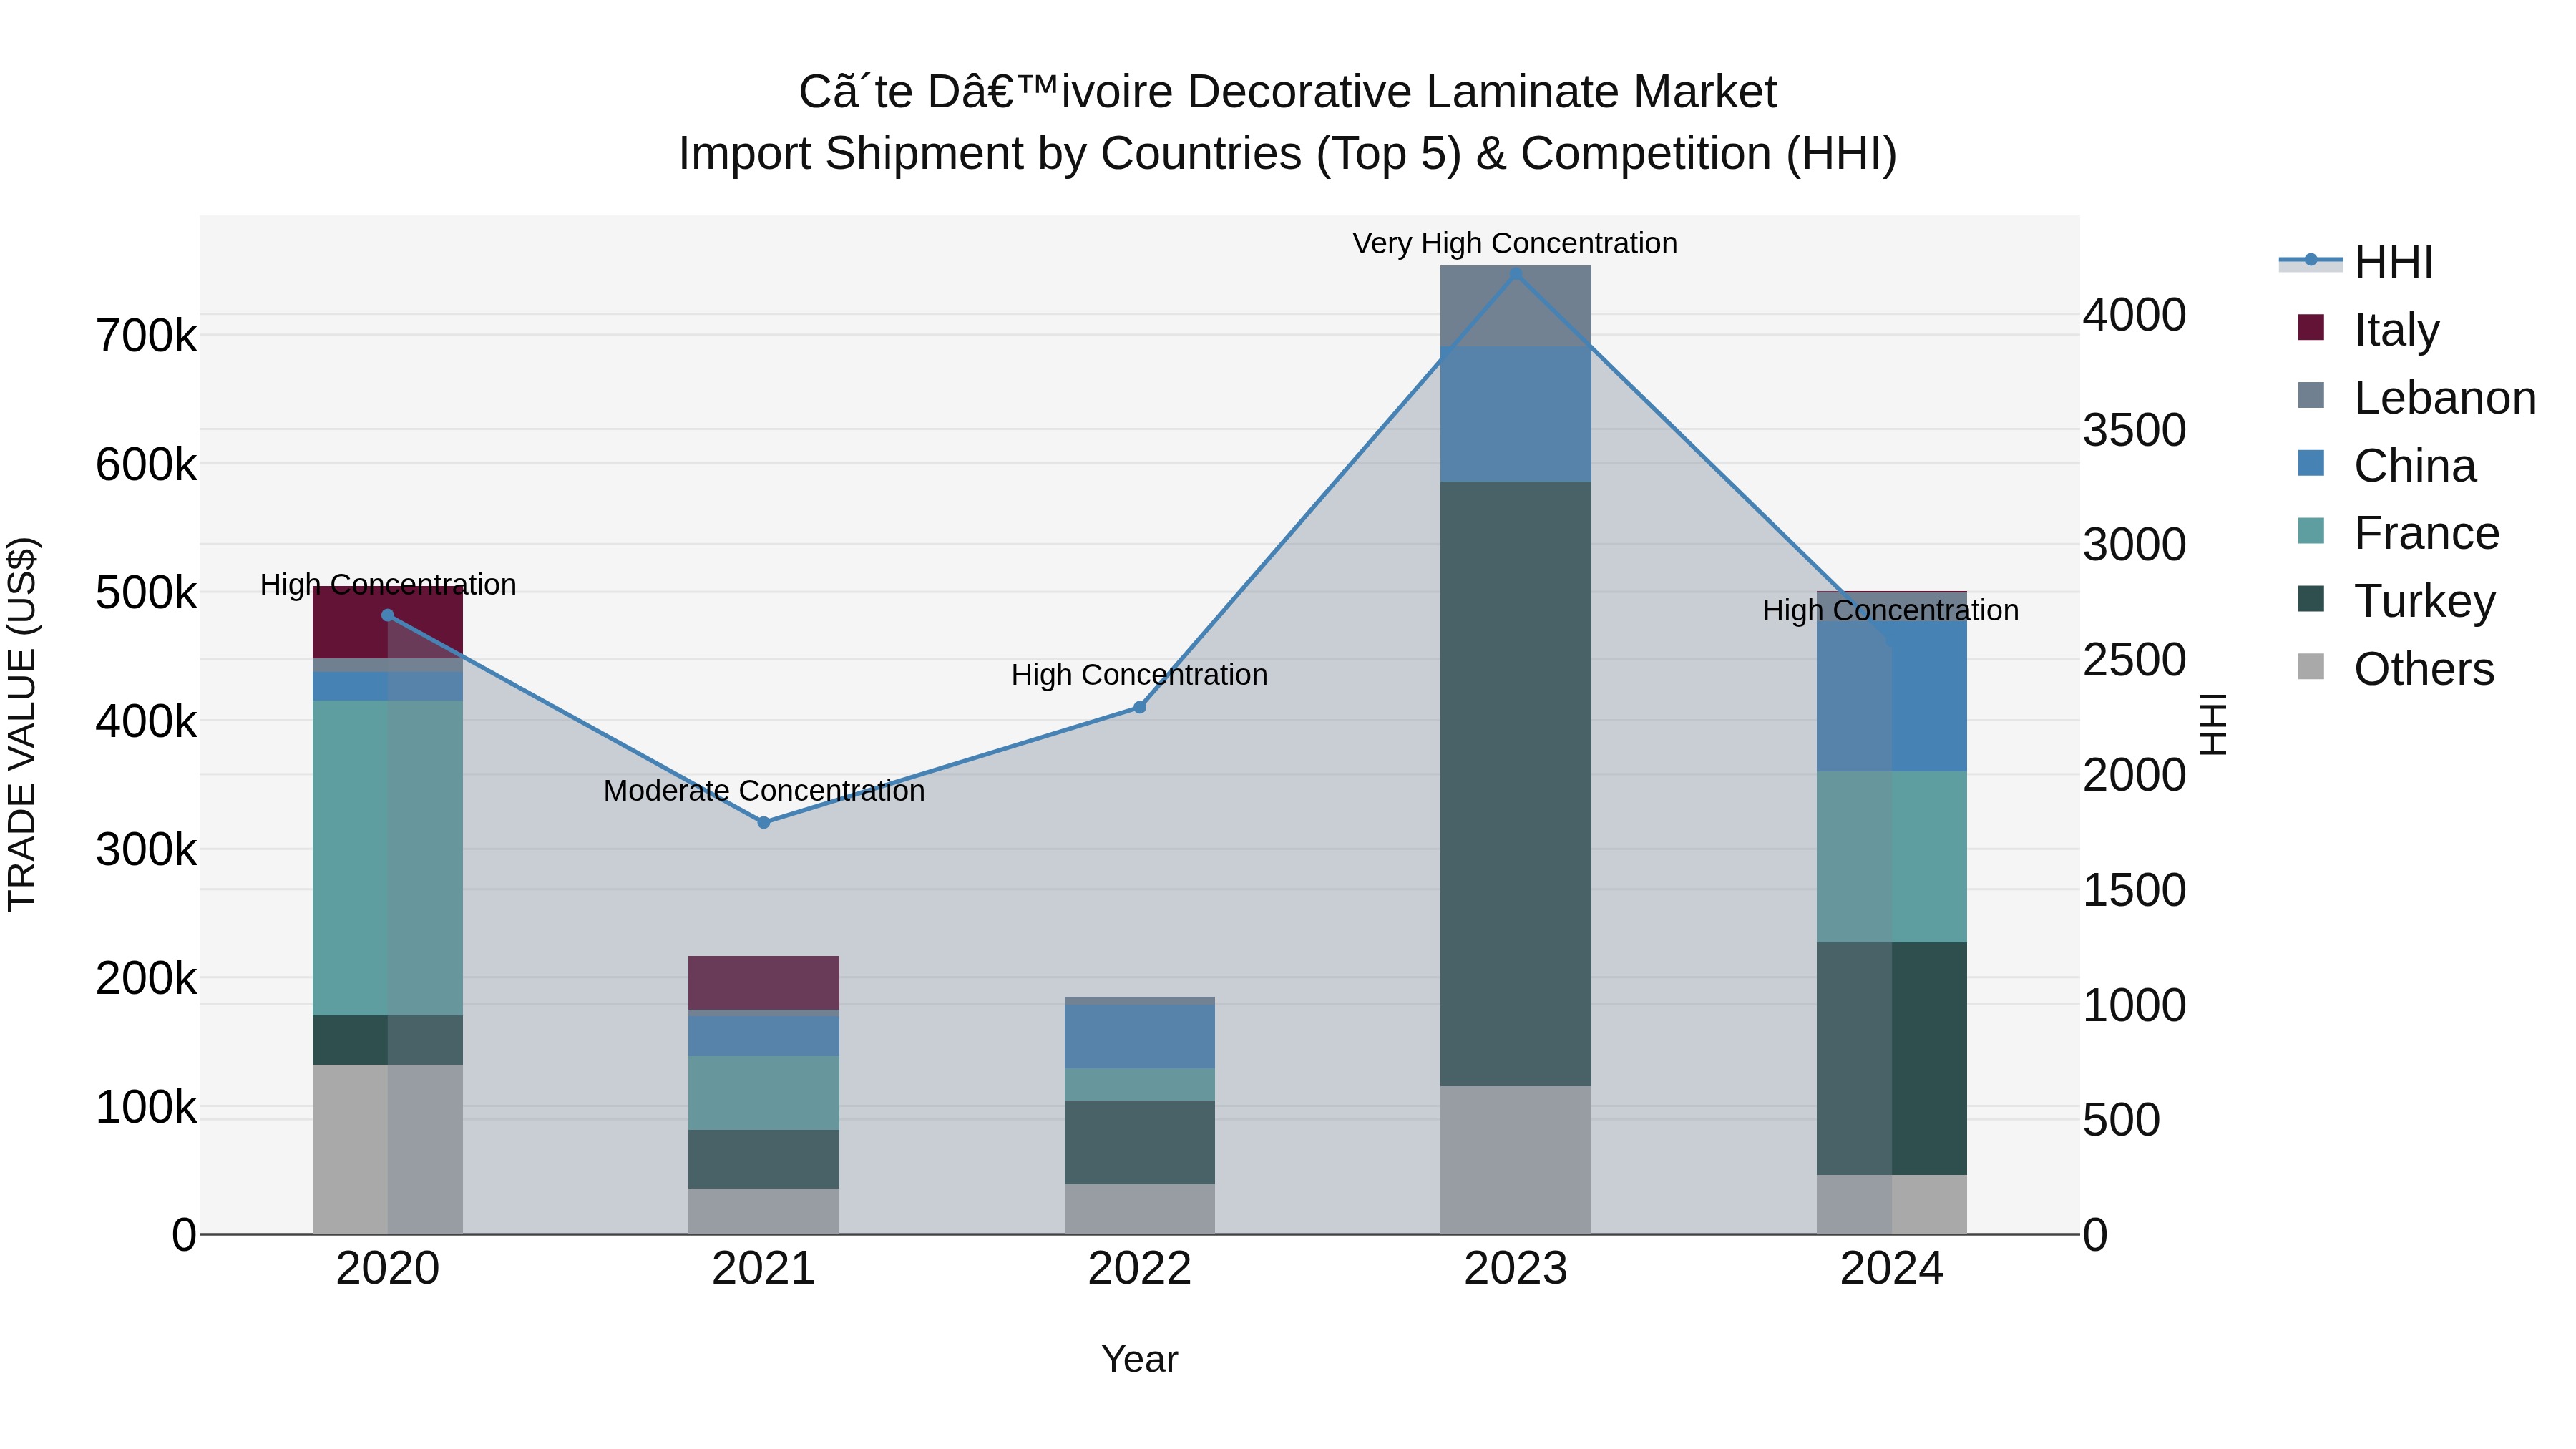Click the 'Very High Concentration' annotation
Screen dimensions: 2576x1449
1515,243
